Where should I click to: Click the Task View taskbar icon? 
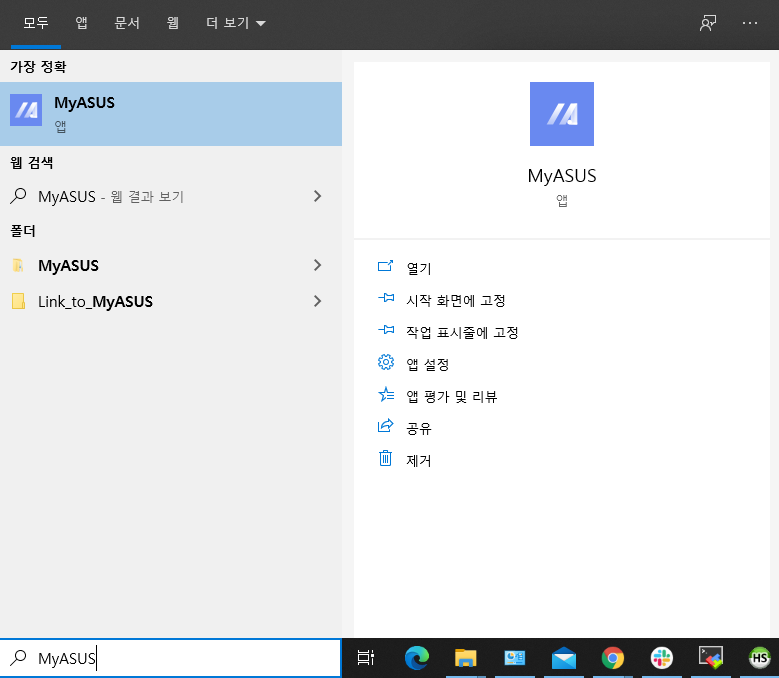(366, 658)
